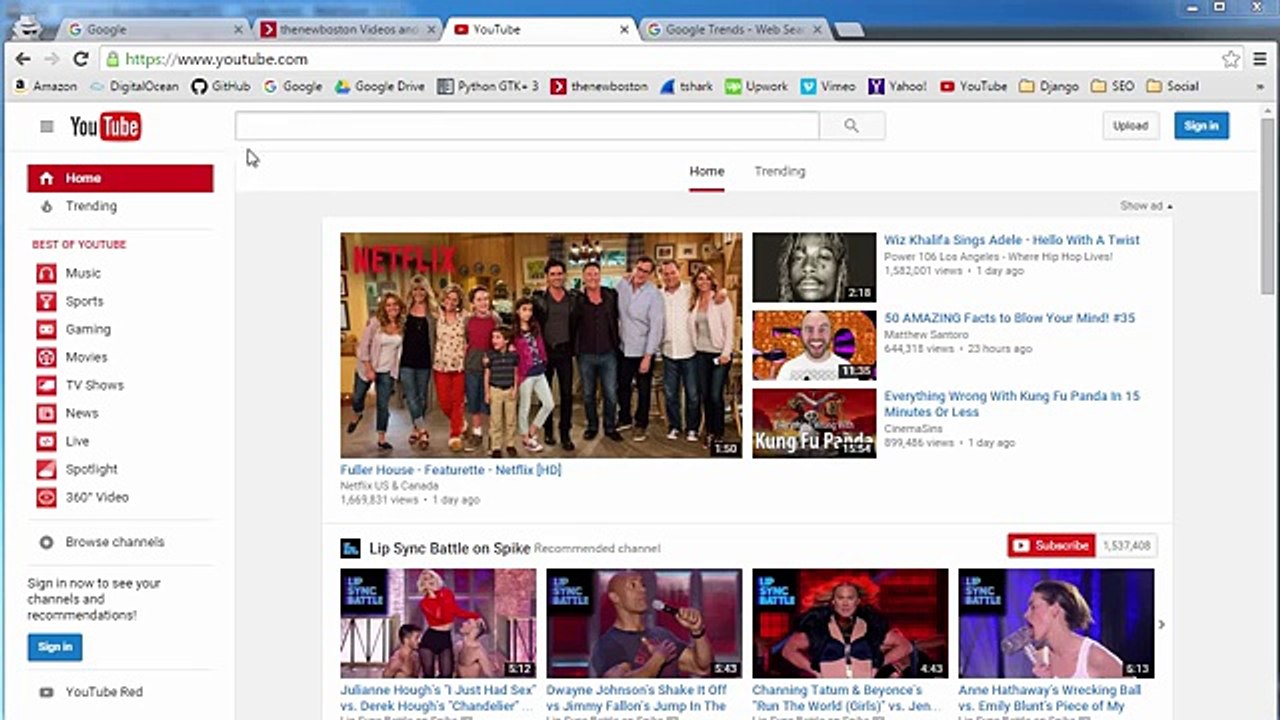Viewport: 1280px width, 720px height.
Task: Select the Trending tab in page header
Action: (779, 171)
